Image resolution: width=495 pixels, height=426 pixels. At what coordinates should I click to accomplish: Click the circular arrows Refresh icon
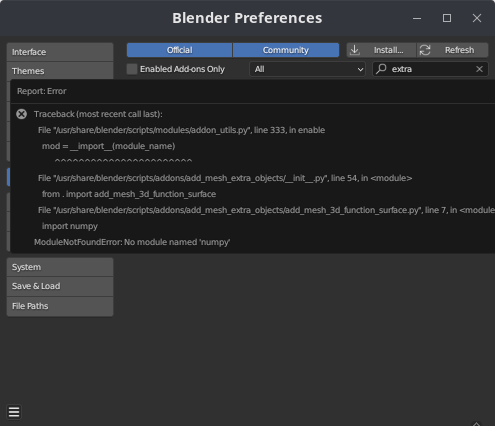[425, 50]
